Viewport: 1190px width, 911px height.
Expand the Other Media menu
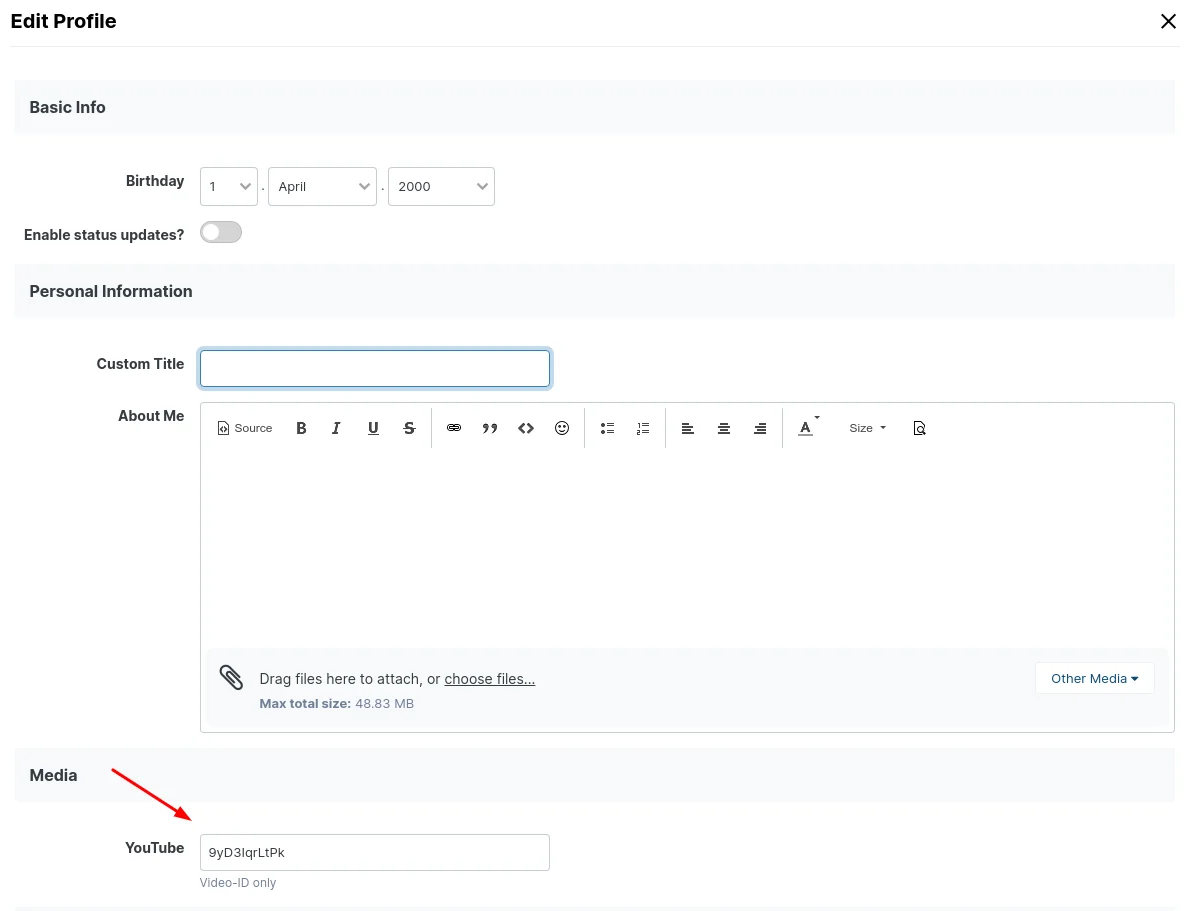[1094, 679]
